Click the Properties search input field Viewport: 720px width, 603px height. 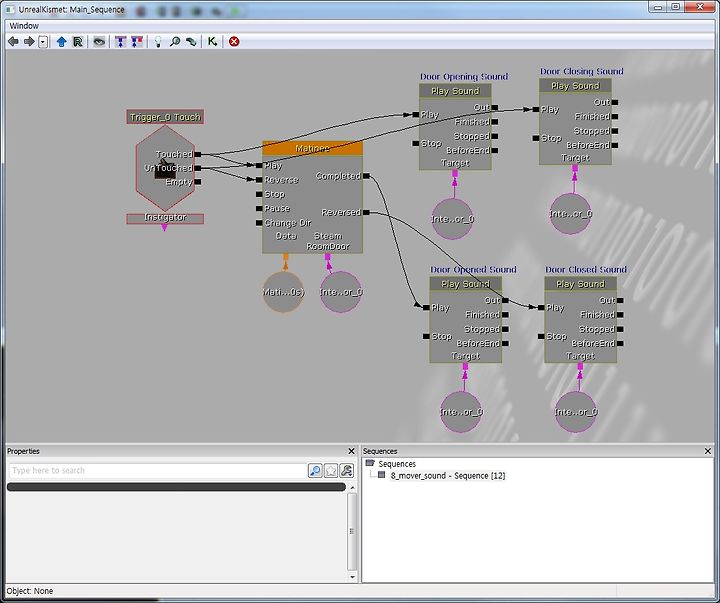coord(157,470)
